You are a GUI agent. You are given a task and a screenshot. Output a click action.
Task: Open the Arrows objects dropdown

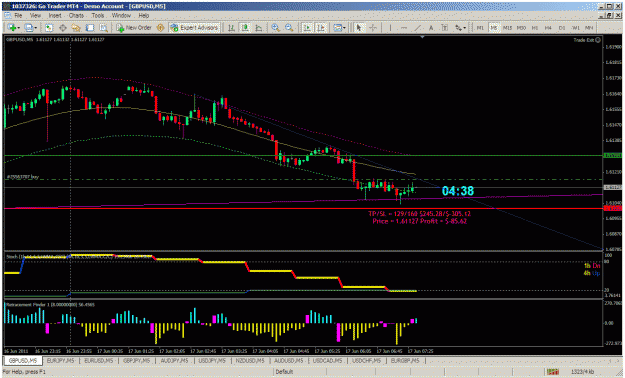tap(460, 28)
